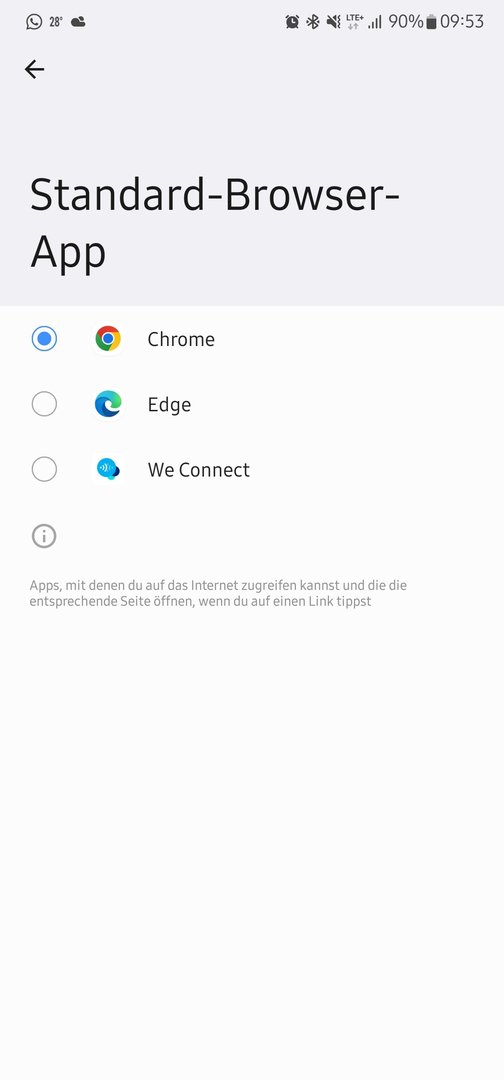Tap the info circle icon
The width and height of the screenshot is (504, 1080).
pyautogui.click(x=44, y=536)
